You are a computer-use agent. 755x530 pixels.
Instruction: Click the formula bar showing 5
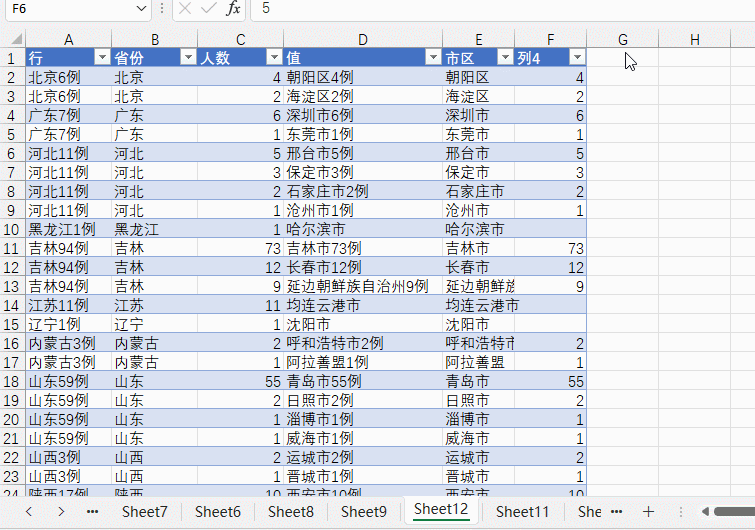[x=503, y=9]
